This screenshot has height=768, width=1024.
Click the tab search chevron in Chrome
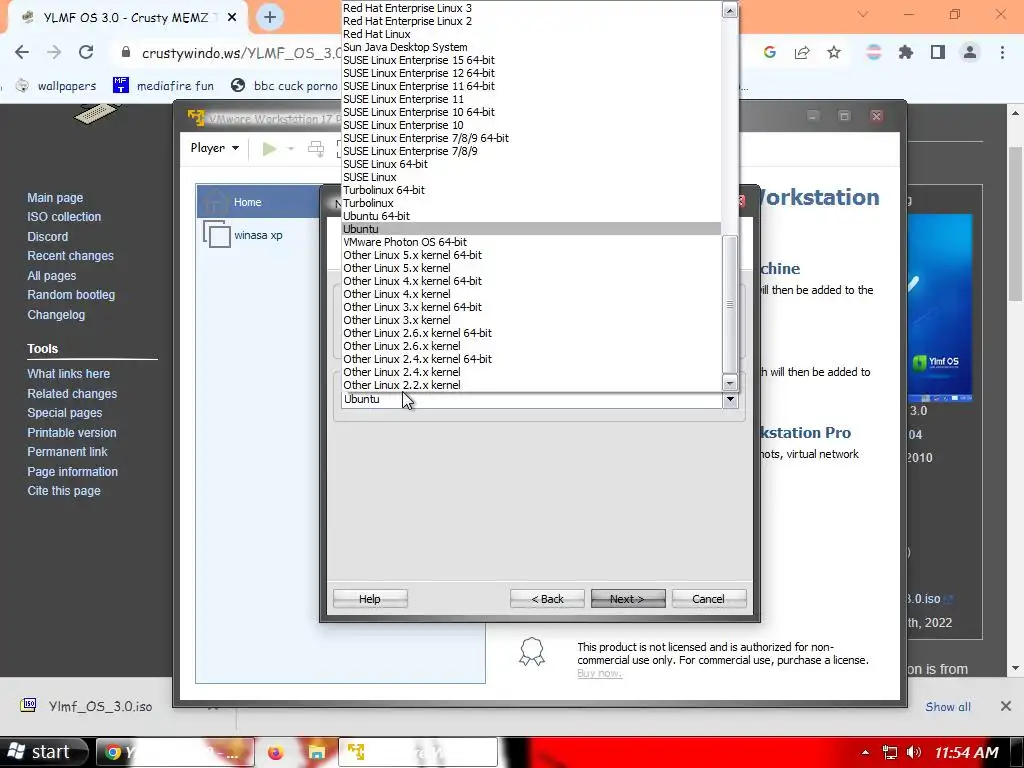click(863, 14)
